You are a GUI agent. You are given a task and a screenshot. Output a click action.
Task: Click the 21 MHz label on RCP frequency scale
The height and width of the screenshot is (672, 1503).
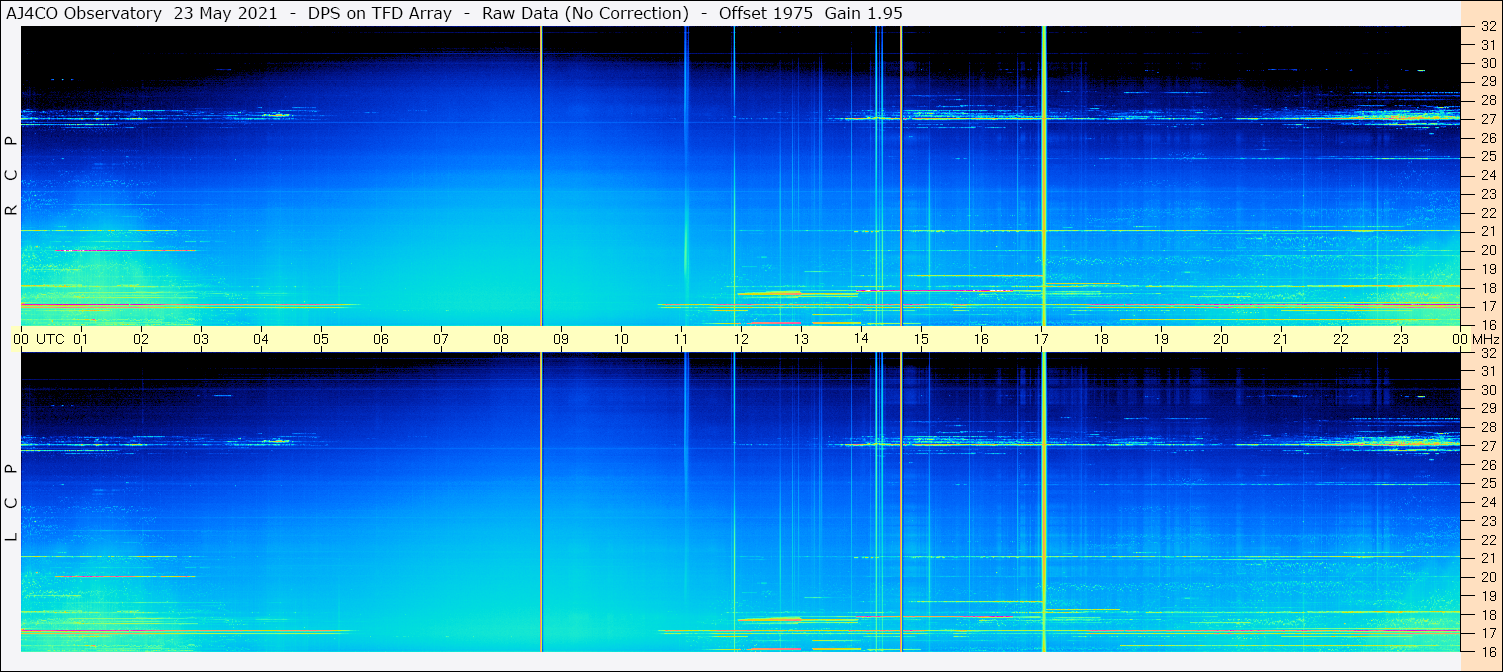[1488, 231]
